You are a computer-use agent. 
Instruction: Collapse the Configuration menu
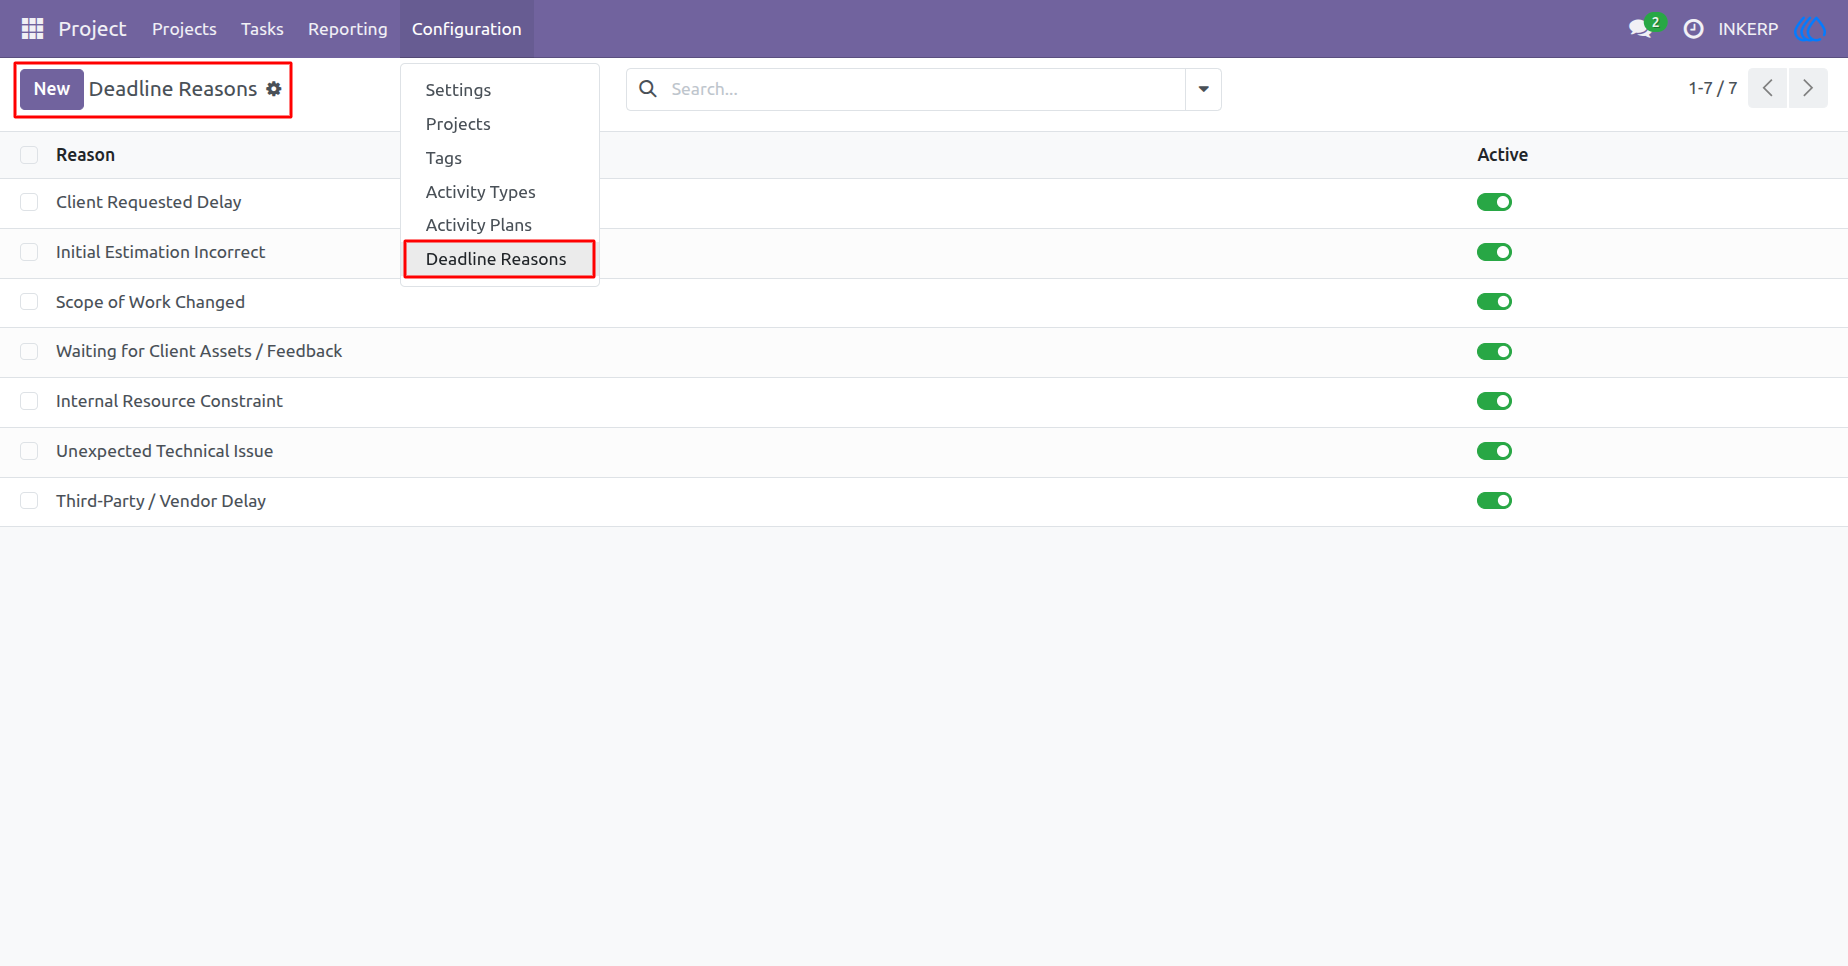point(467,29)
